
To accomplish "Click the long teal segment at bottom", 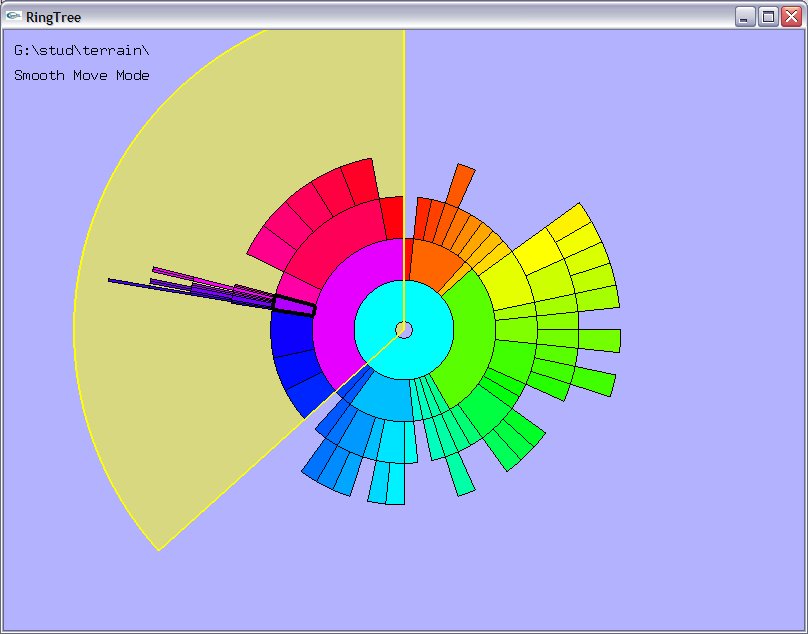I will coord(460,474).
